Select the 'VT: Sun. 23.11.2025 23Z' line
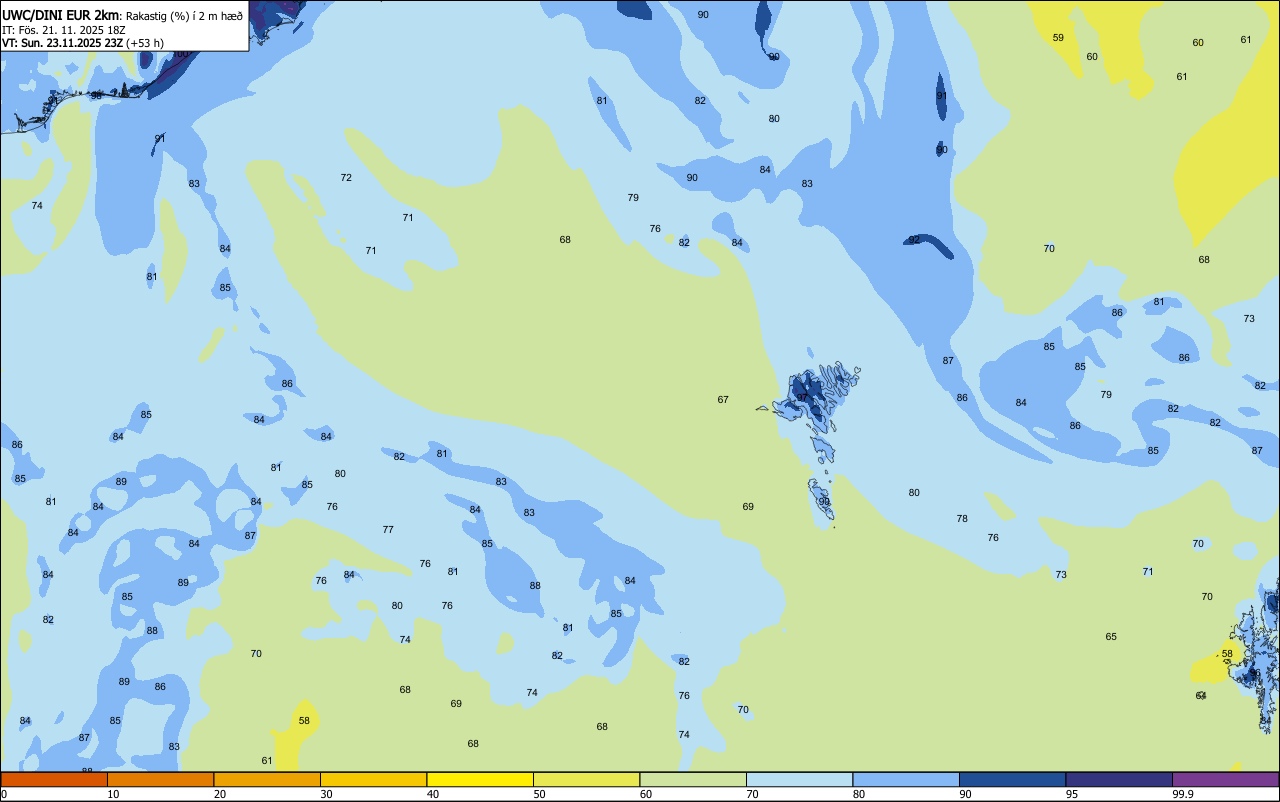This screenshot has height=802, width=1280. pyautogui.click(x=62, y=43)
